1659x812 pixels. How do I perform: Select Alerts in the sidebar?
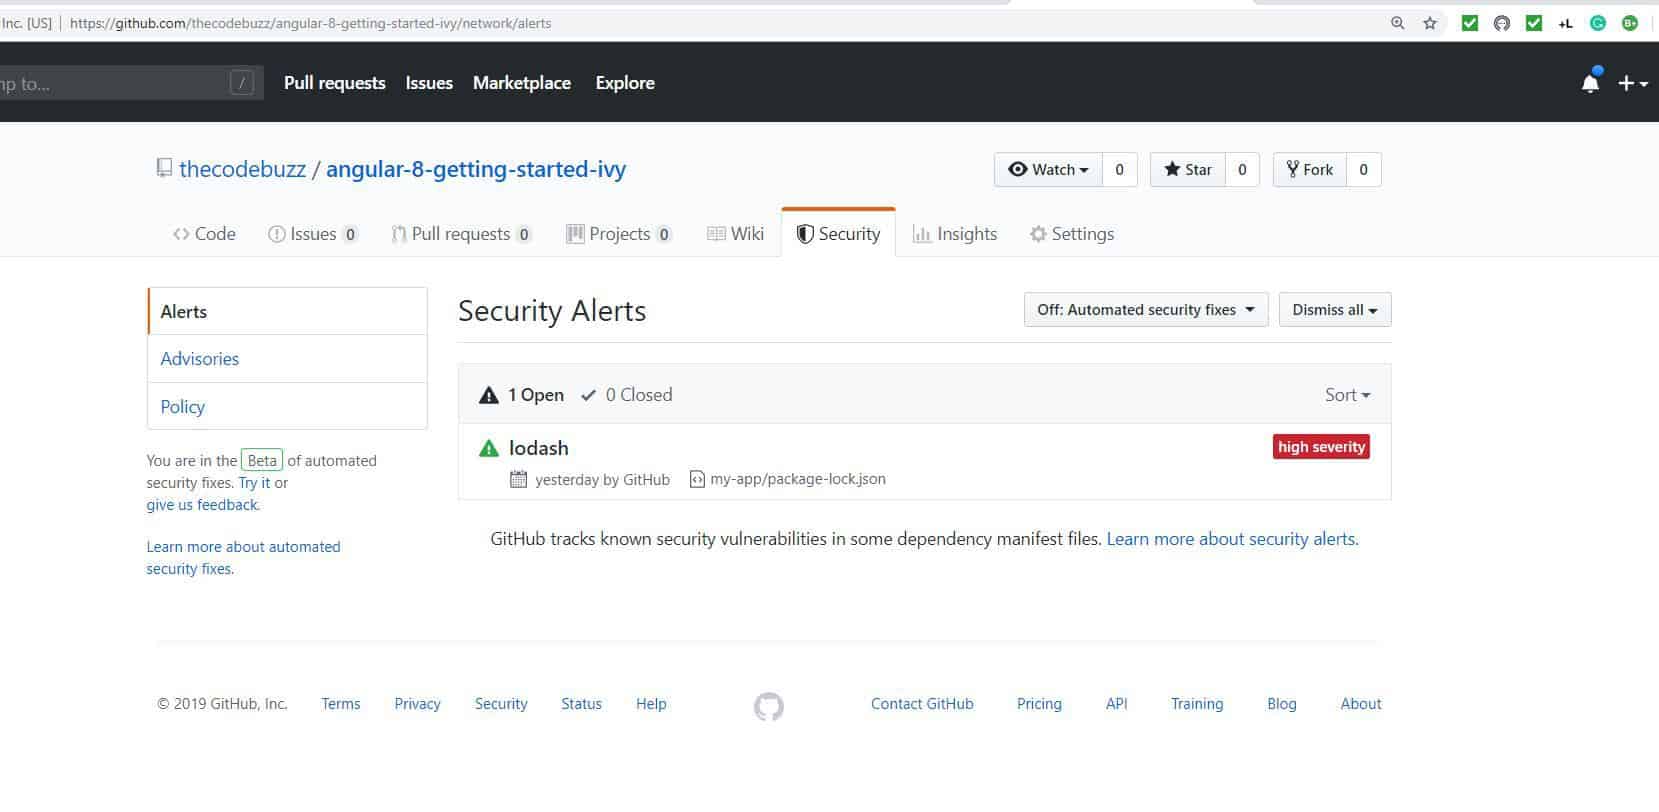[287, 312]
